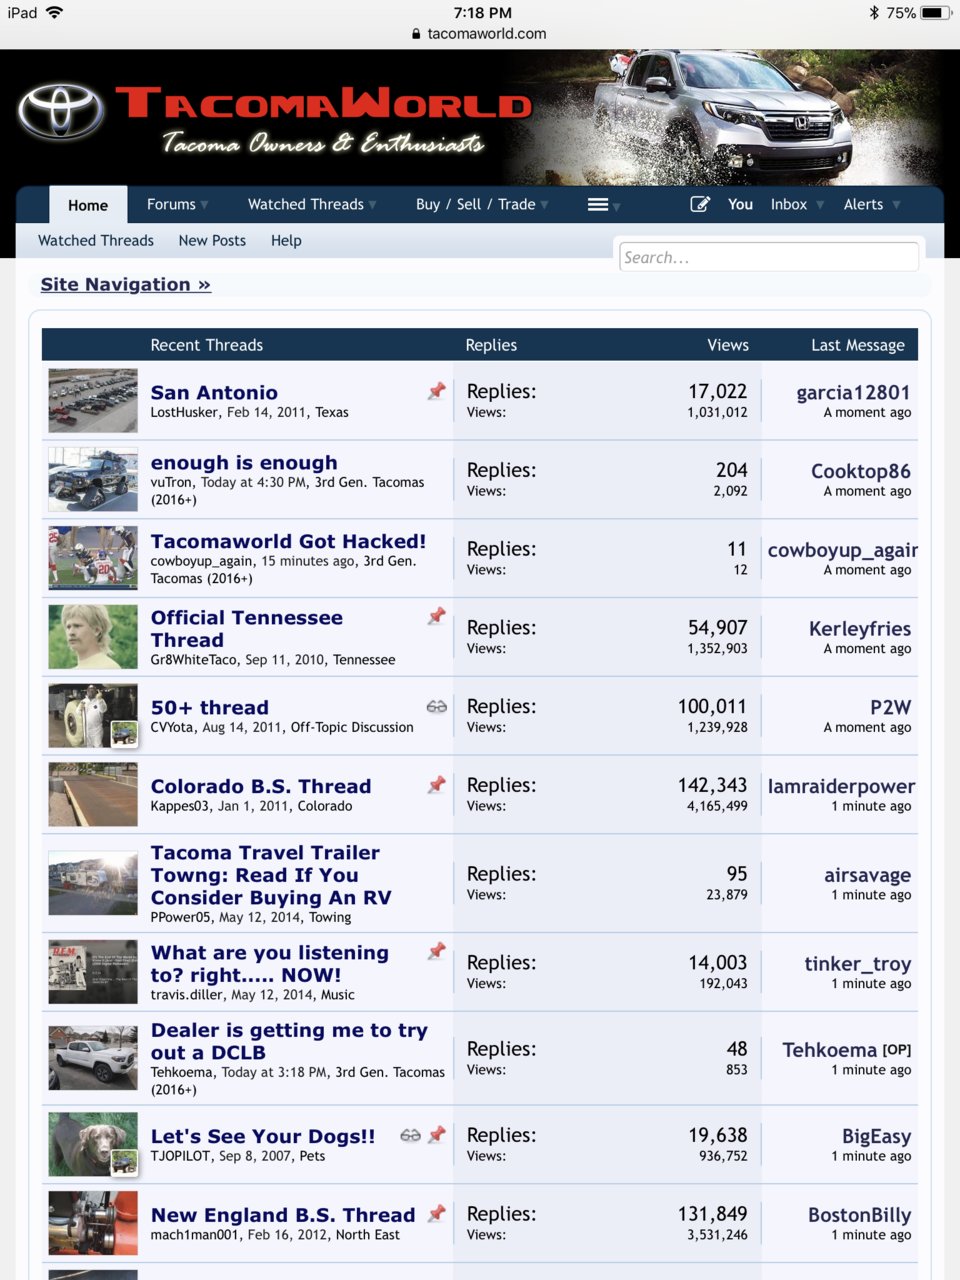This screenshot has width=960, height=1280.
Task: Open the Colorado B.S. Thread
Action: (x=261, y=786)
